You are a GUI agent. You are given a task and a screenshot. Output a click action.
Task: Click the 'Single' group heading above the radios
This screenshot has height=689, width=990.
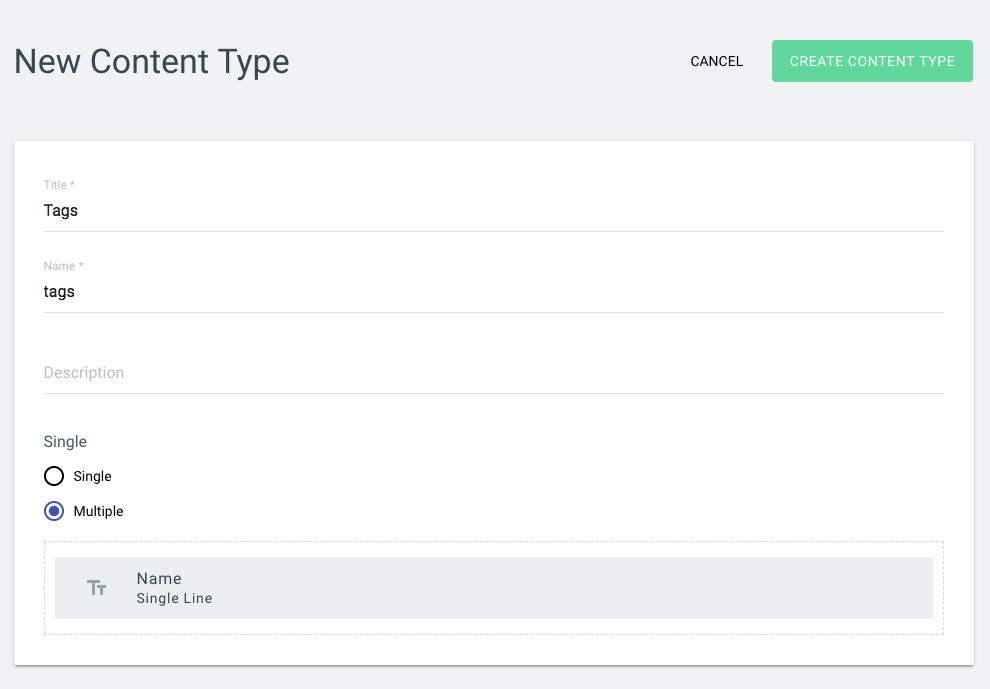coord(65,441)
